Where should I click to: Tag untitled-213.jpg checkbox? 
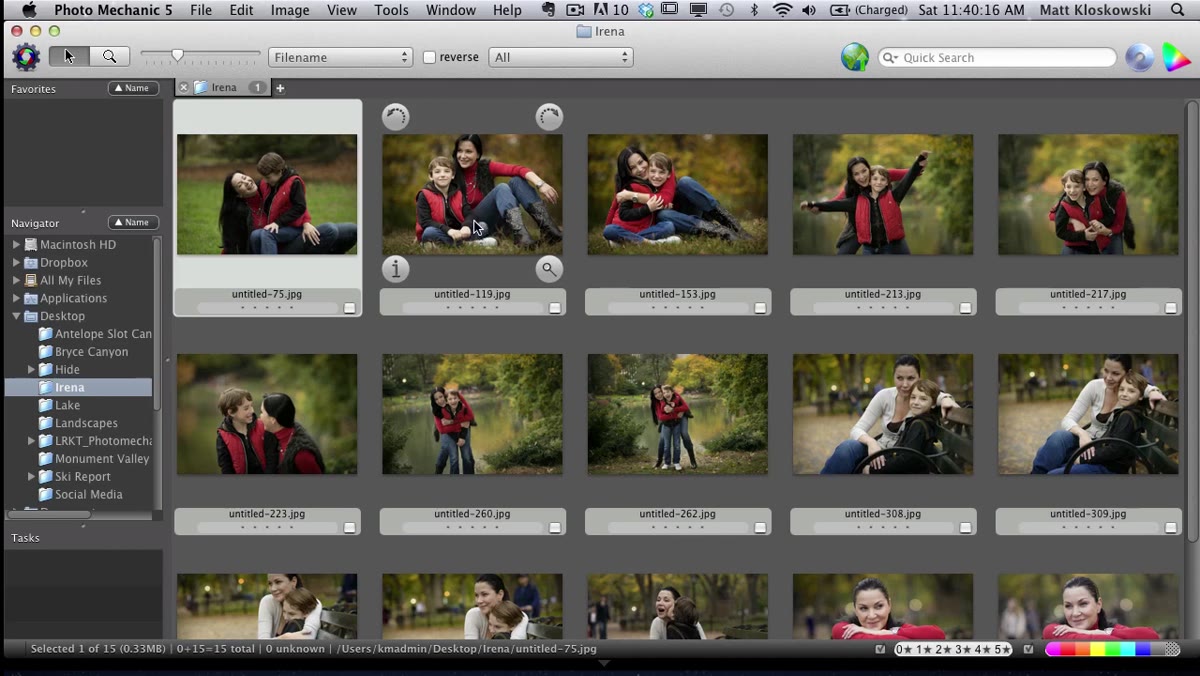[x=966, y=308]
